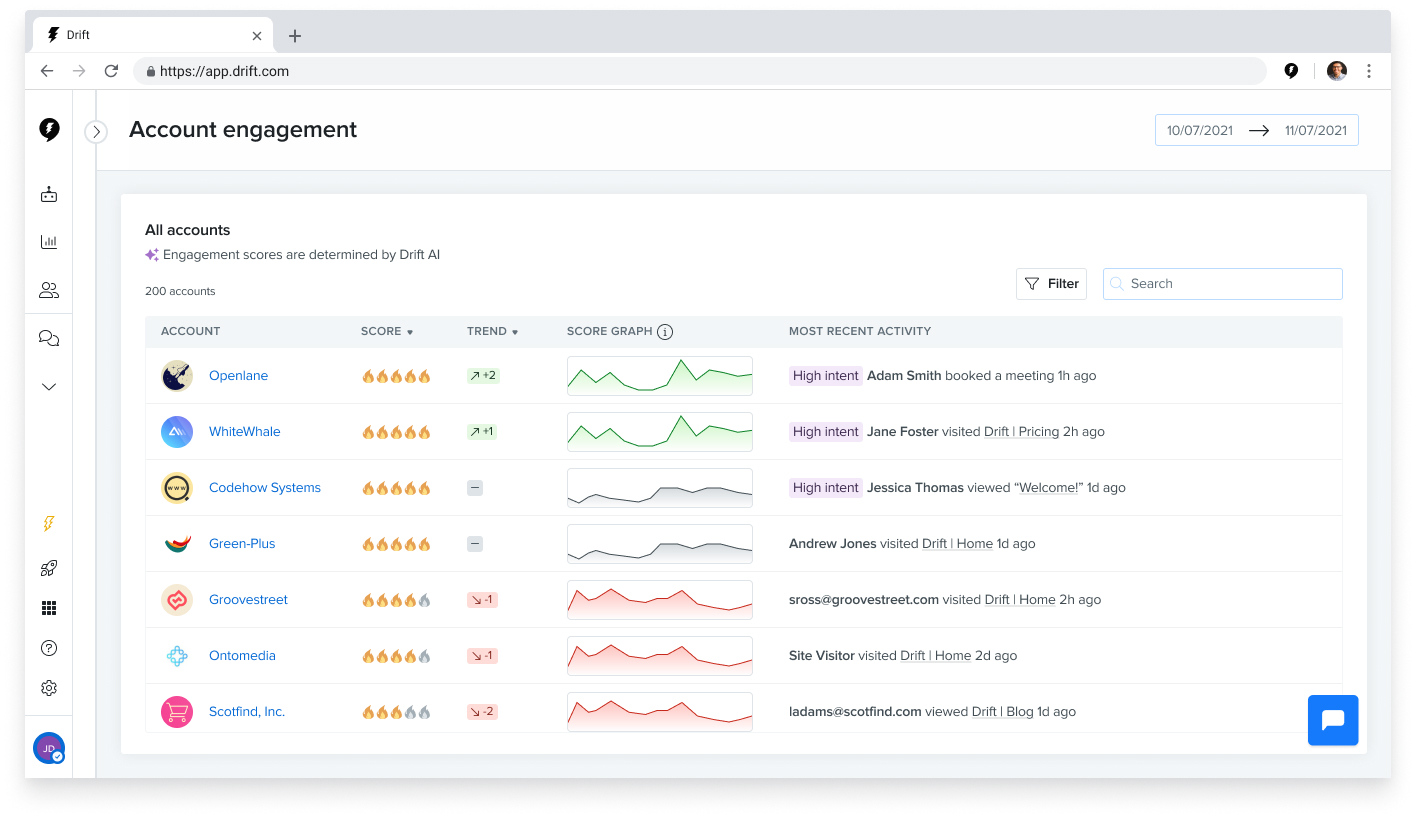Open the Codehow Systems account
1416x818 pixels.
point(265,488)
